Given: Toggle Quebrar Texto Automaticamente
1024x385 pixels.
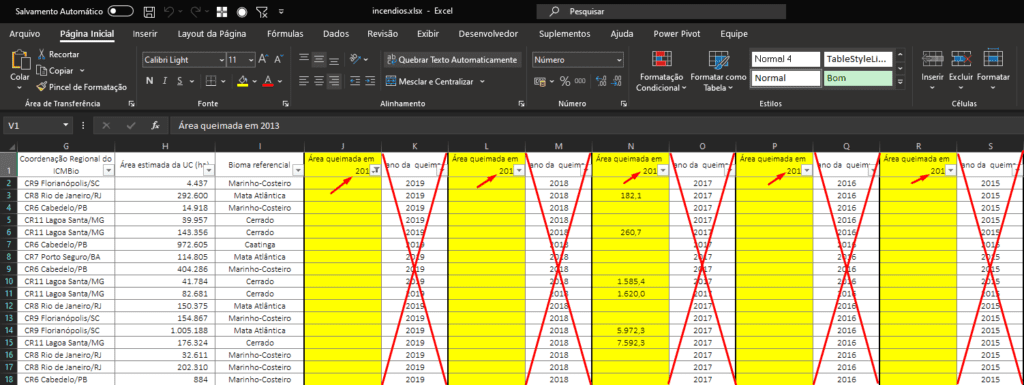Looking at the screenshot, I should (453, 59).
